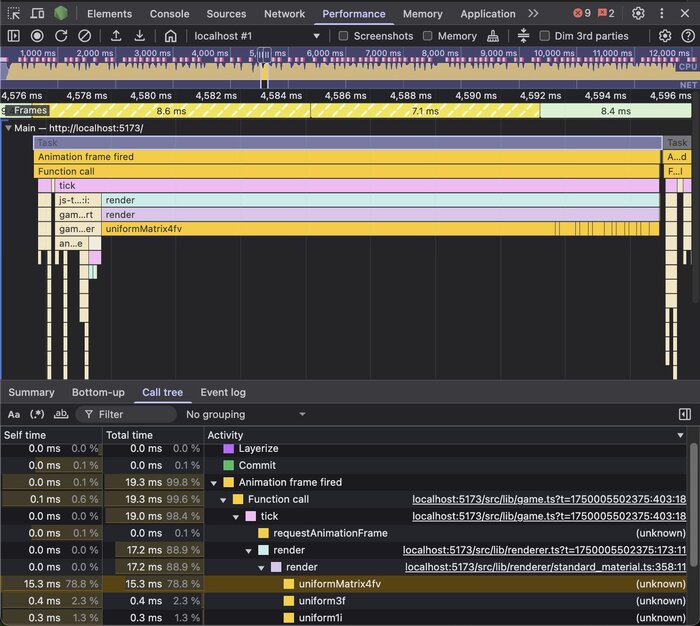Click the upload profile icon
700x626 pixels.
(x=116, y=36)
